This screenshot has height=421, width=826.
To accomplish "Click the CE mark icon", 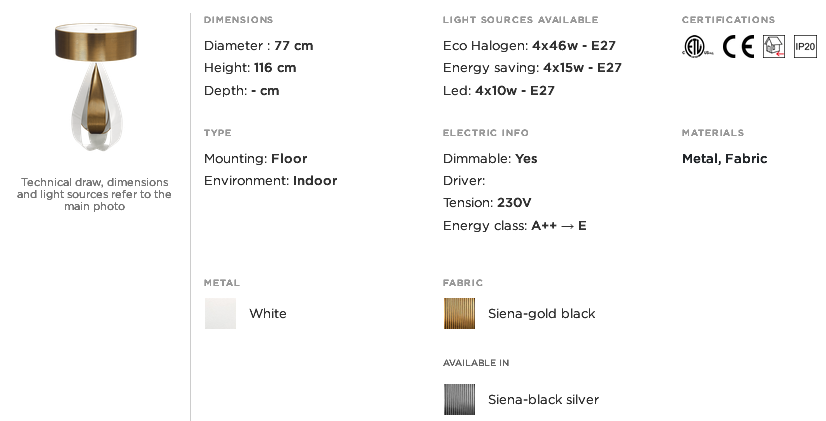I will tap(738, 46).
